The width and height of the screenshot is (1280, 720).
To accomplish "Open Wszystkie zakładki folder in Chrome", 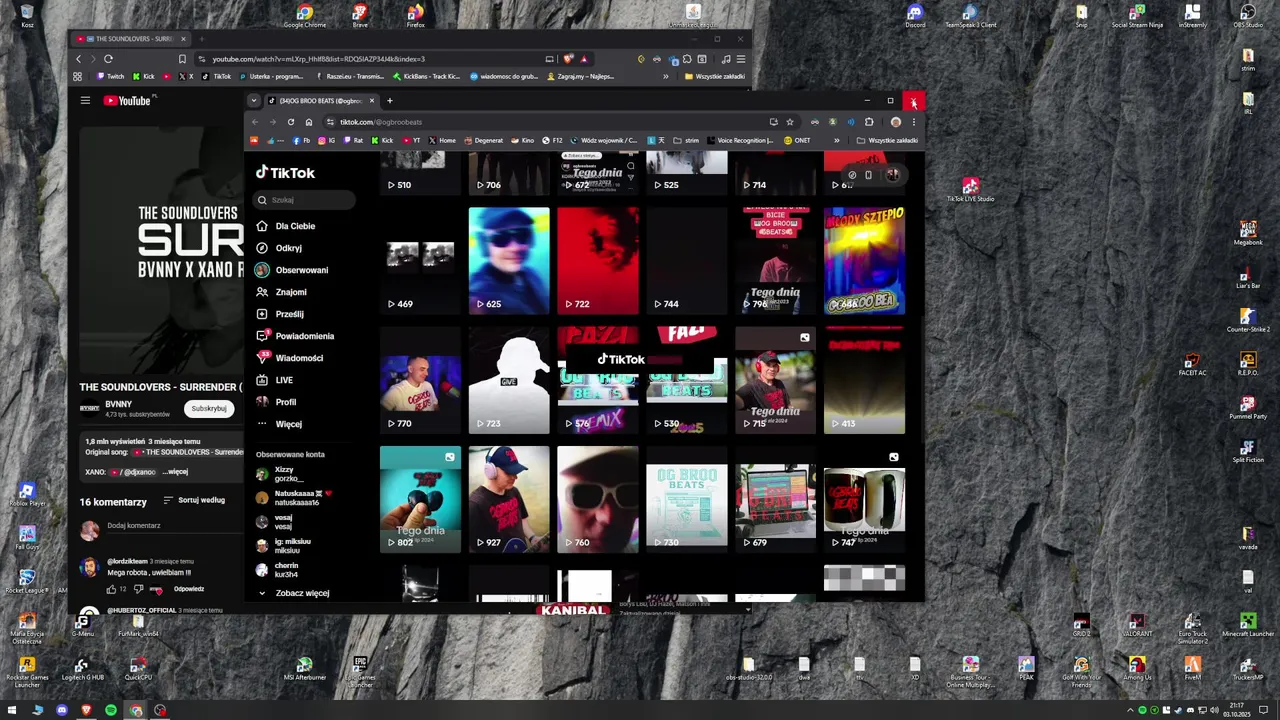I will point(887,141).
